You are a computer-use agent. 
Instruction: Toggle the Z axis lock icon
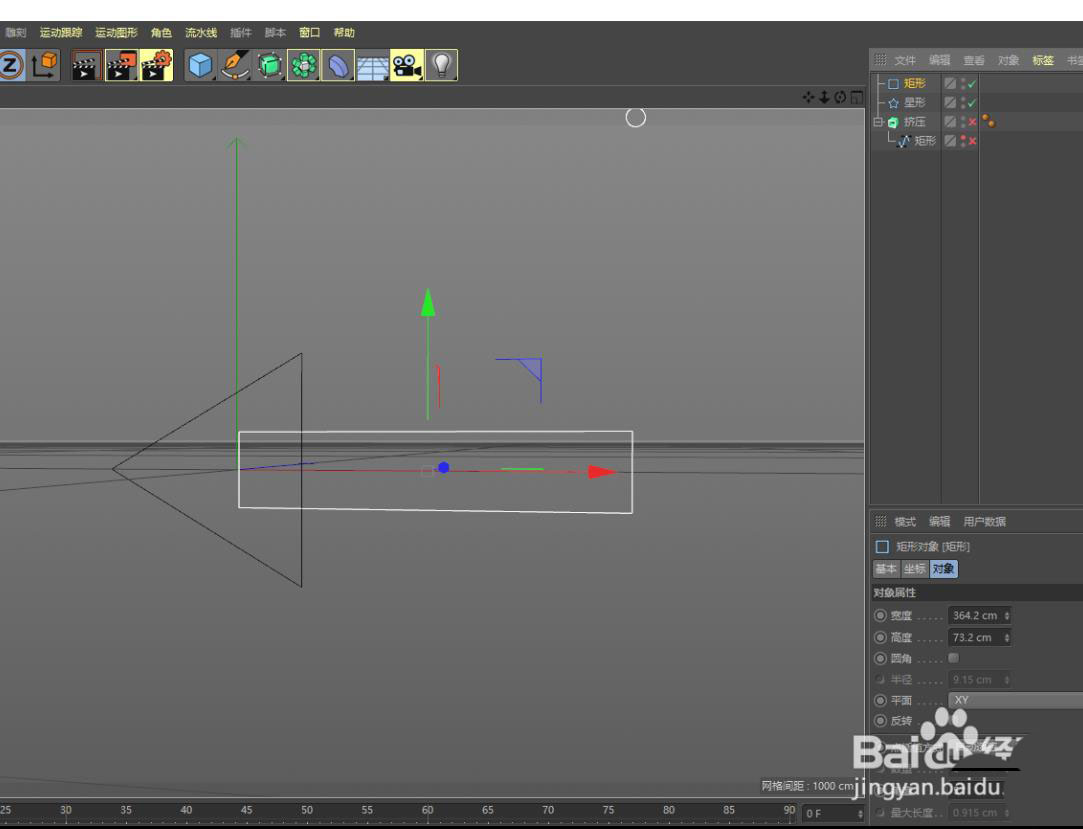[11, 66]
